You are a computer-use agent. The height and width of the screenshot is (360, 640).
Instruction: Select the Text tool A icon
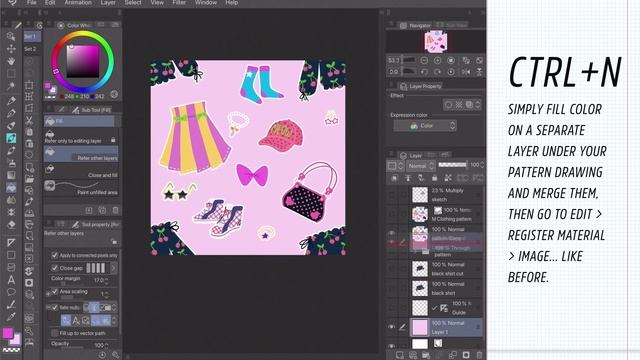click(x=11, y=280)
